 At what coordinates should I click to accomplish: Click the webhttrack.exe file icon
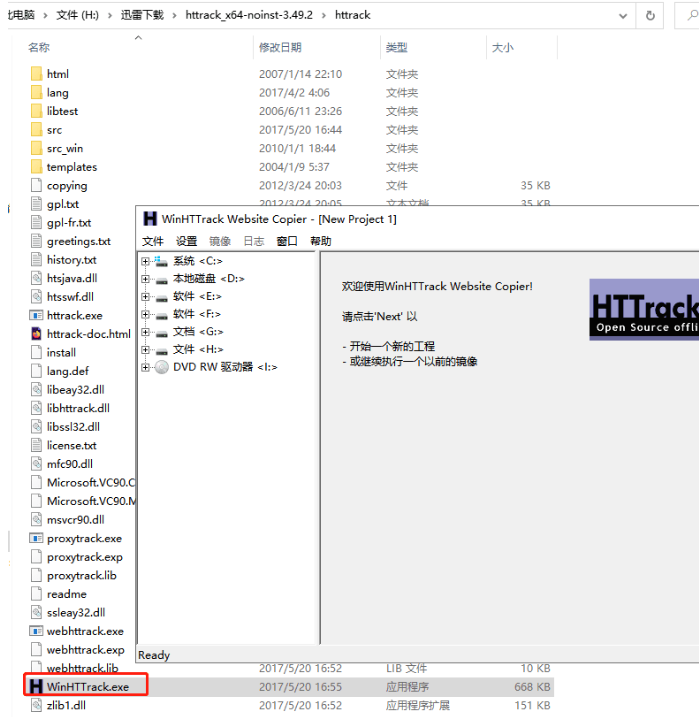coord(36,632)
